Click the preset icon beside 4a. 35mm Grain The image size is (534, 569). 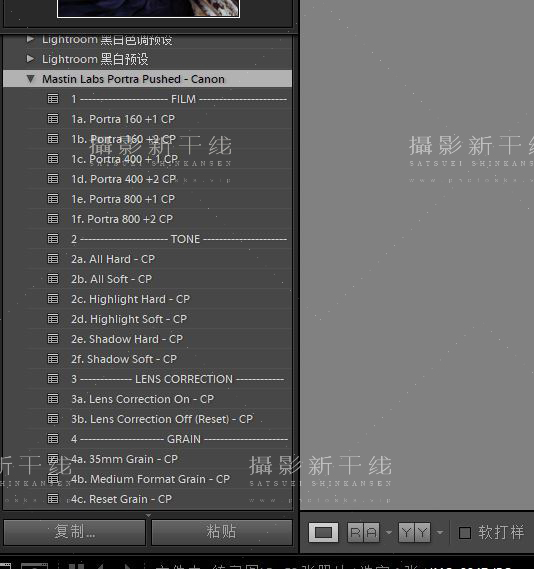pos(53,459)
